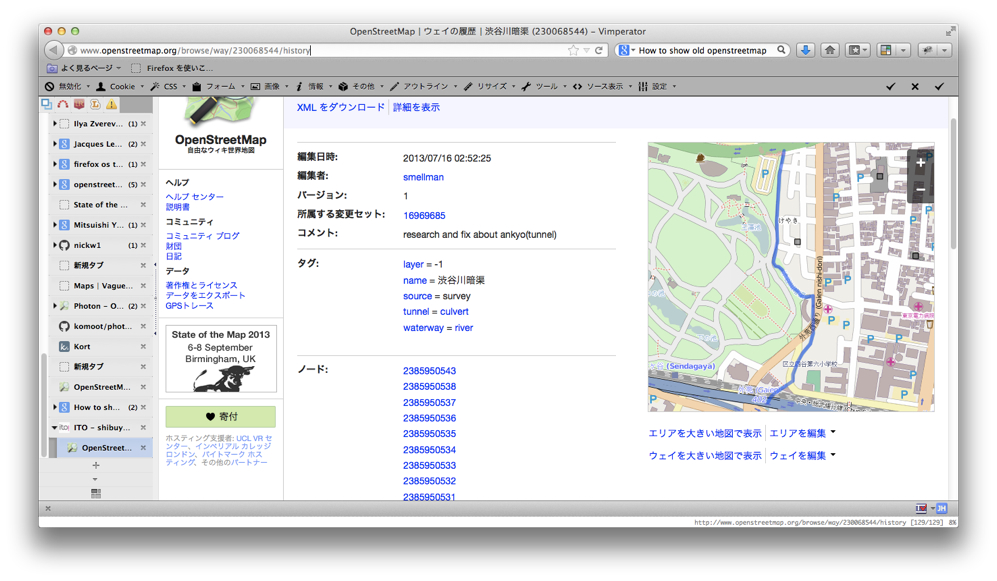Open the Cookie developer menu

tap(120, 86)
